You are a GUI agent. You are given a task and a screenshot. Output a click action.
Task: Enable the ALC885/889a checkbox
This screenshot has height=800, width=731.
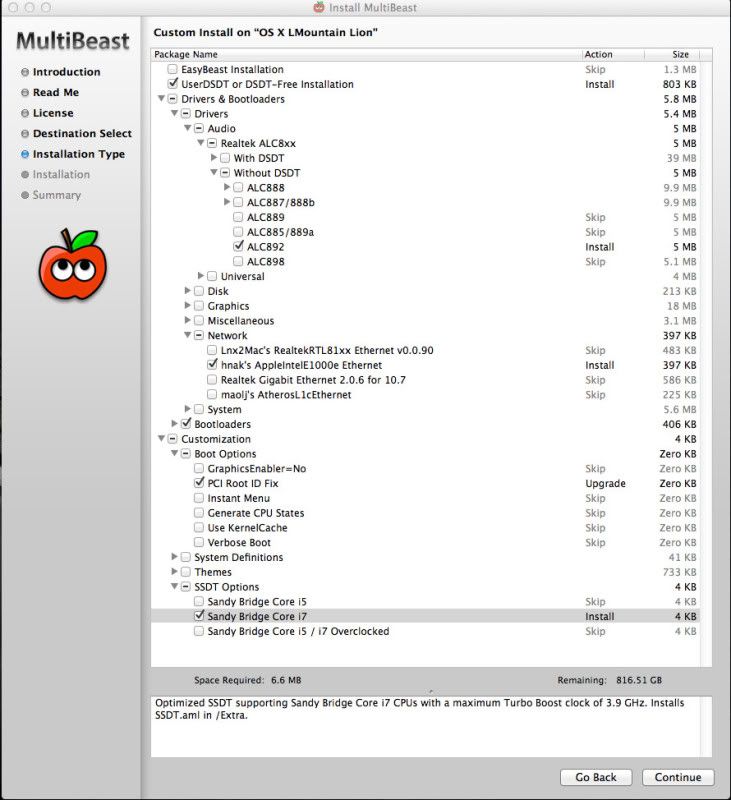[x=238, y=232]
